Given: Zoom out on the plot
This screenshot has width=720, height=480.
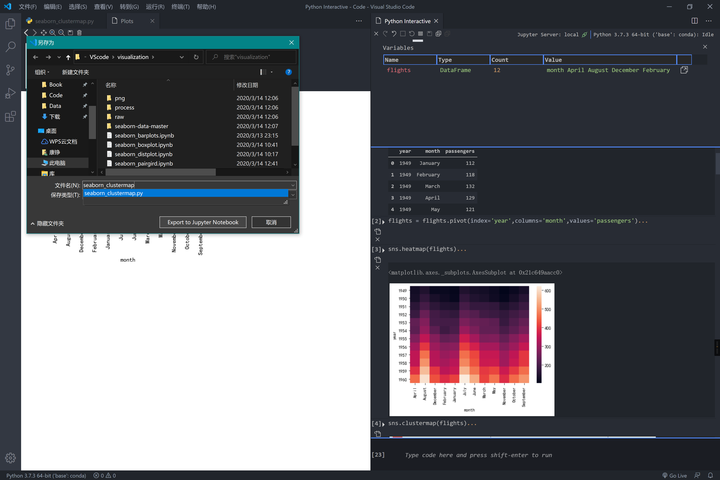Looking at the screenshot, I should pos(61,33).
